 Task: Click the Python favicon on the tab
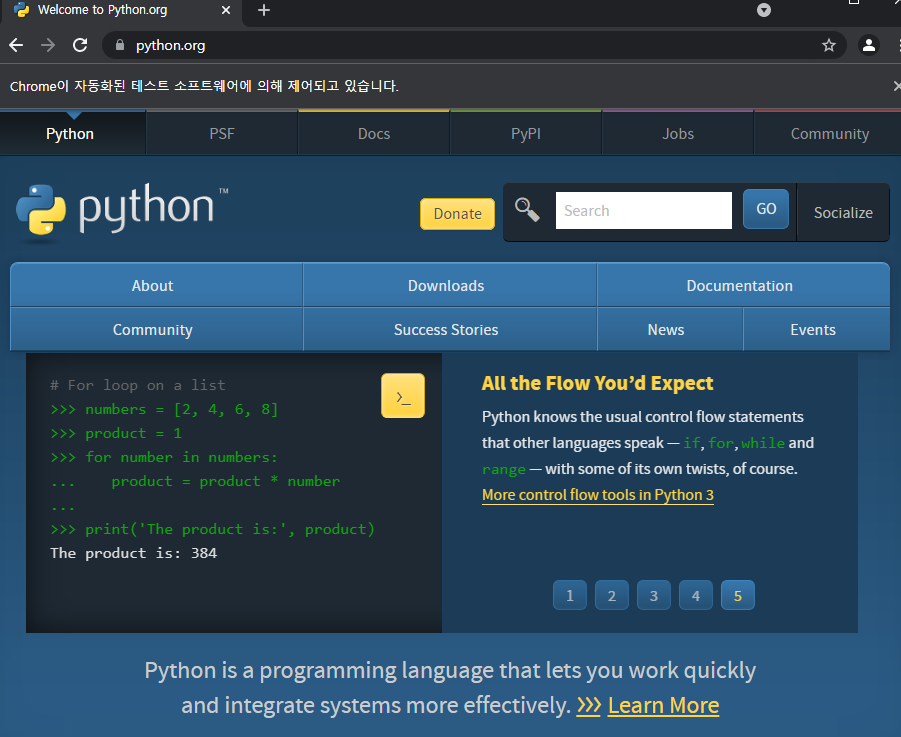point(21,10)
